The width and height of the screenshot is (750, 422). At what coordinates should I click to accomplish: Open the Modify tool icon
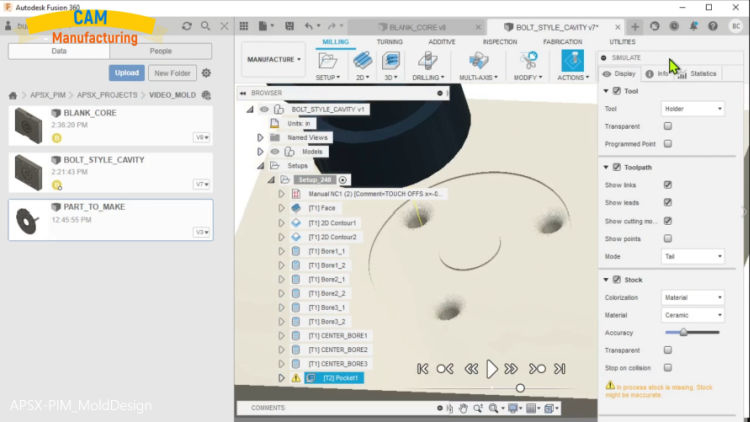(528, 61)
